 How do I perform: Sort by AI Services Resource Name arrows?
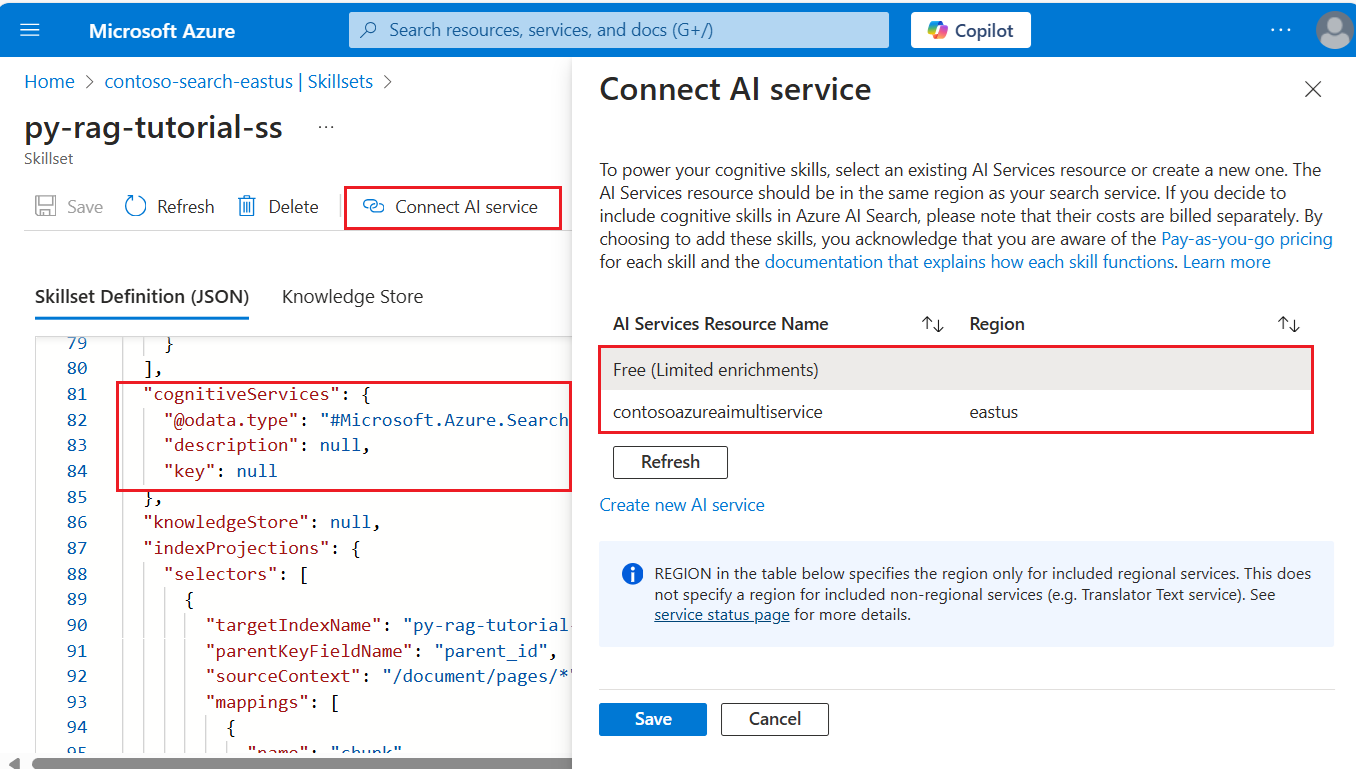933,324
